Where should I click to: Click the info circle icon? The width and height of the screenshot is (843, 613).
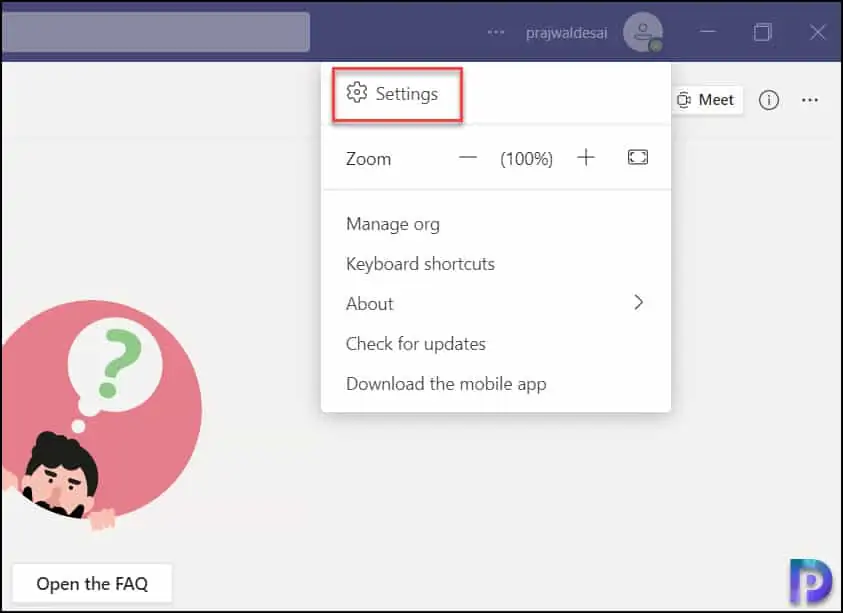point(769,100)
